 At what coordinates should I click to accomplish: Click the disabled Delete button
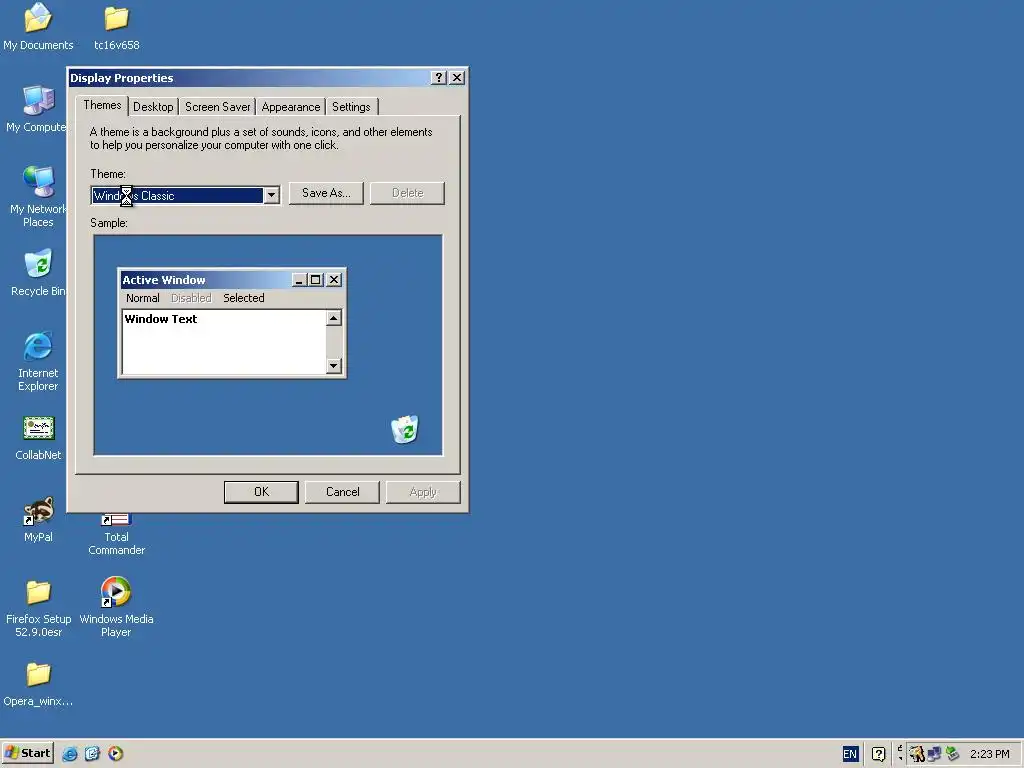[408, 193]
